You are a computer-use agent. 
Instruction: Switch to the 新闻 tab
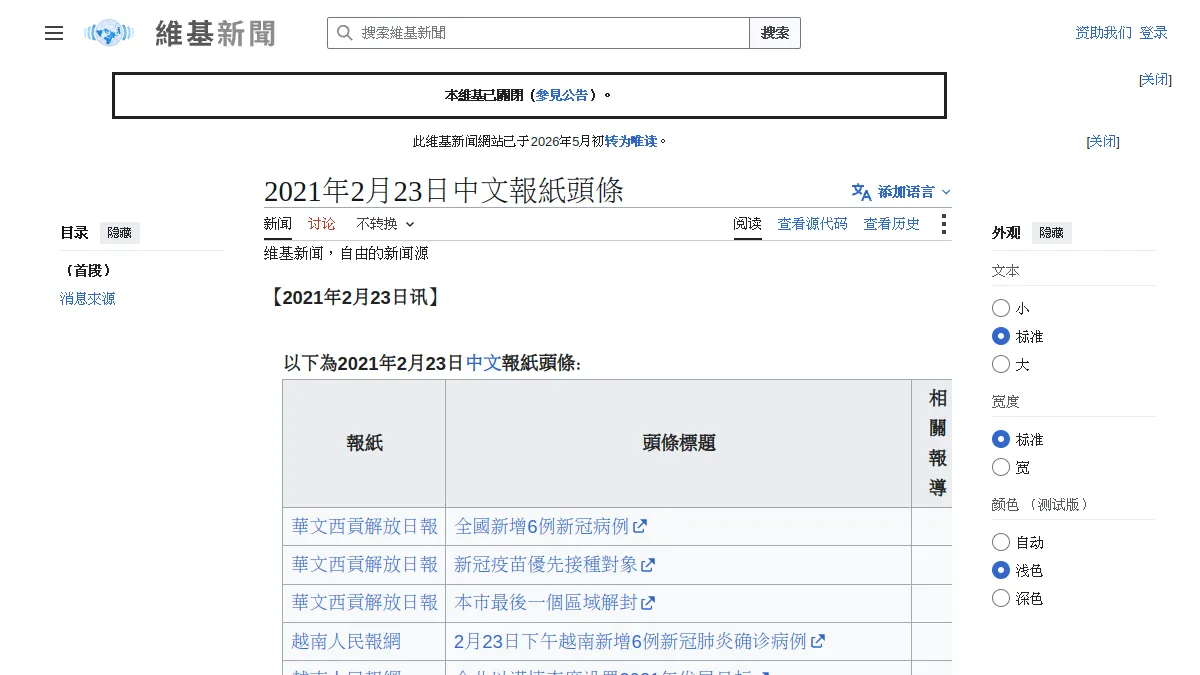tap(278, 224)
